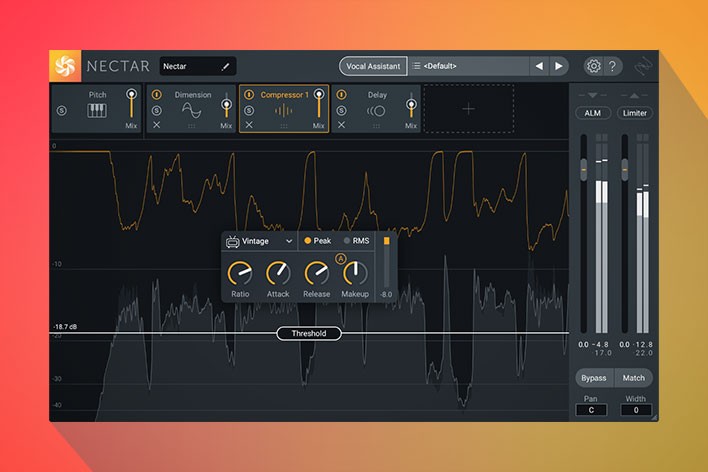Select Peak detection mode

[x=317, y=241]
